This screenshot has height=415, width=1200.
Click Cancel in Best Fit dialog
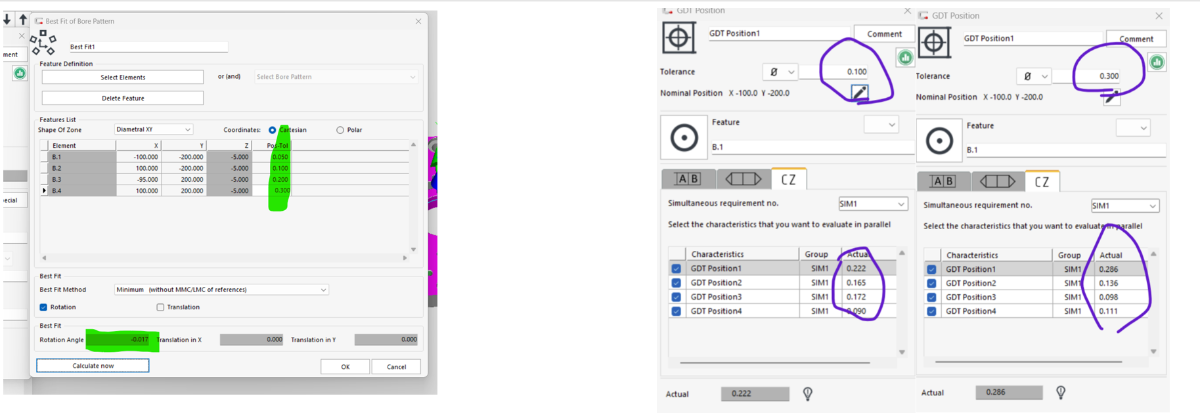(x=396, y=366)
